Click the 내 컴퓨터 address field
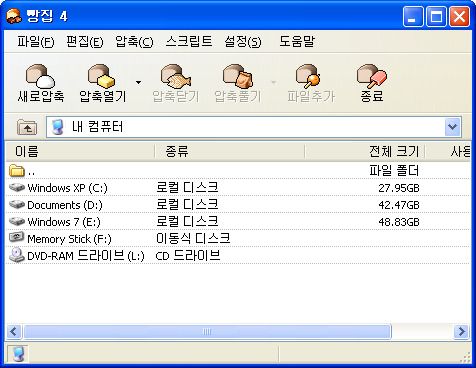The height and width of the screenshot is (368, 476). click(254, 127)
